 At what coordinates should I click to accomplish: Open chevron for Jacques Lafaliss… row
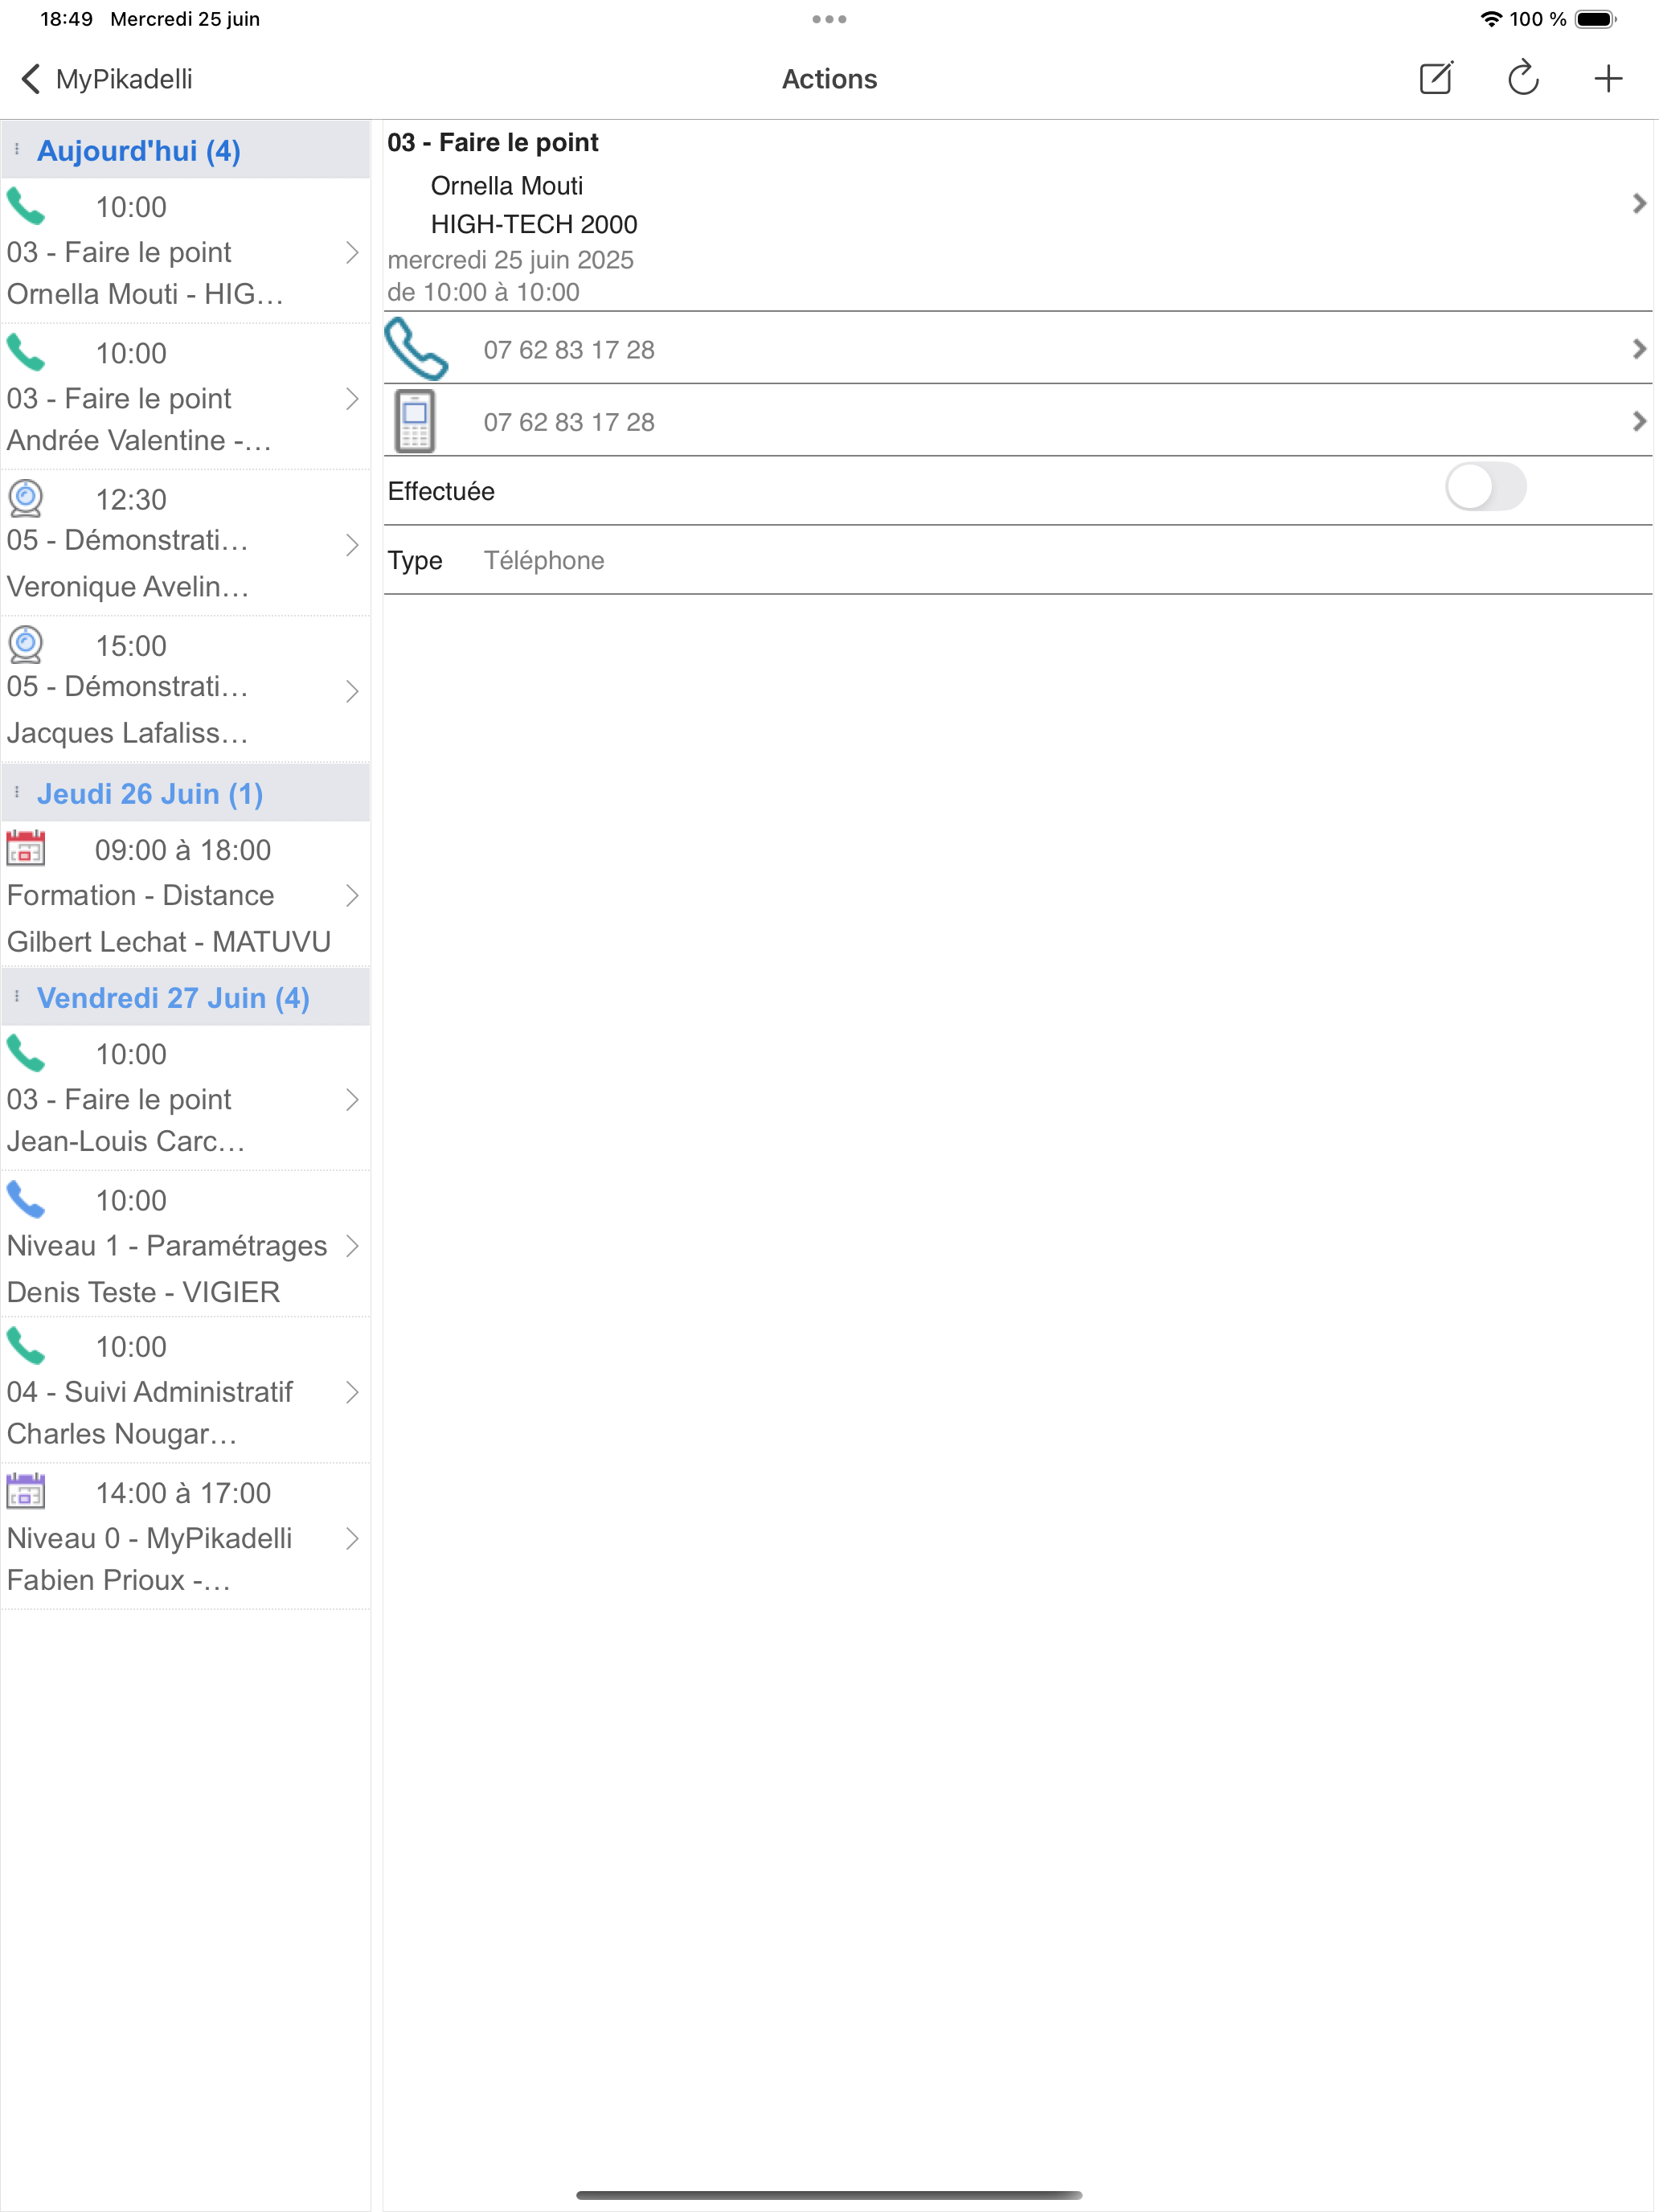352,691
